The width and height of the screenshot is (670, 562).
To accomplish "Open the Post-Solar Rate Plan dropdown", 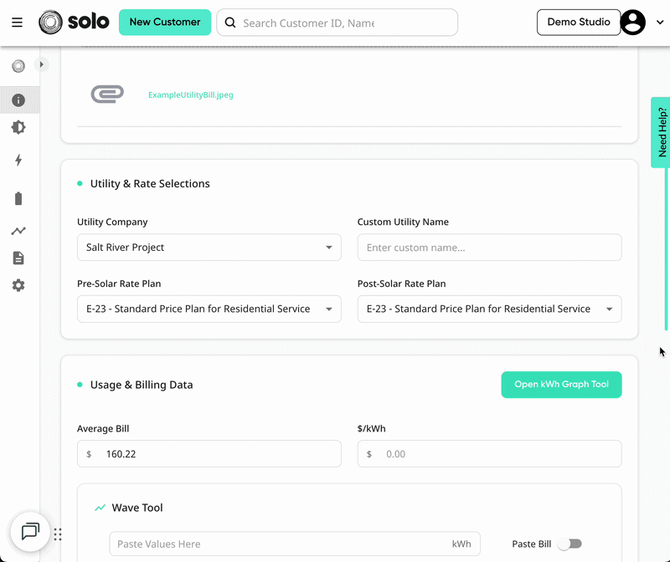I will (x=489, y=309).
